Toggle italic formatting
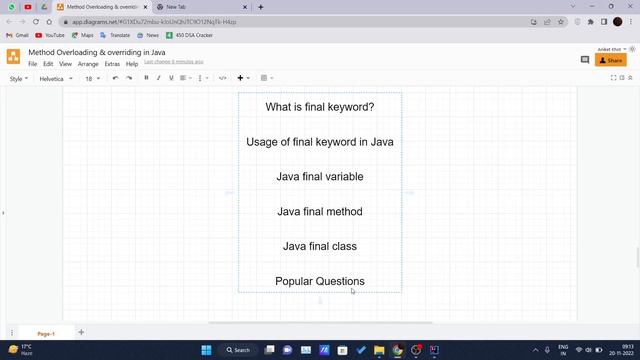 point(158,78)
